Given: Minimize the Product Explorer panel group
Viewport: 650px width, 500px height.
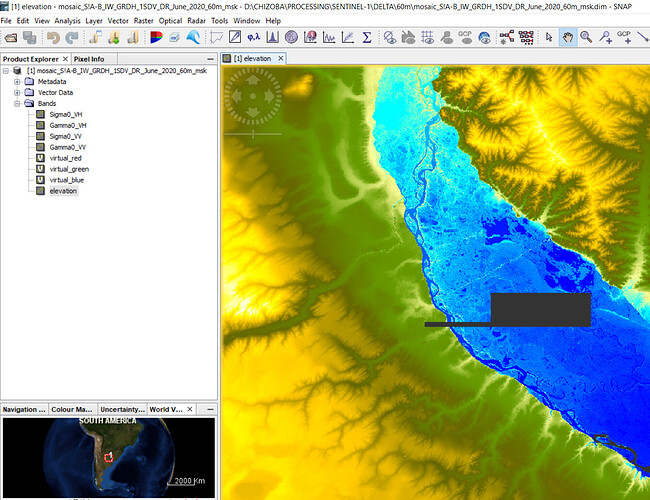Looking at the screenshot, I should click(x=210, y=59).
